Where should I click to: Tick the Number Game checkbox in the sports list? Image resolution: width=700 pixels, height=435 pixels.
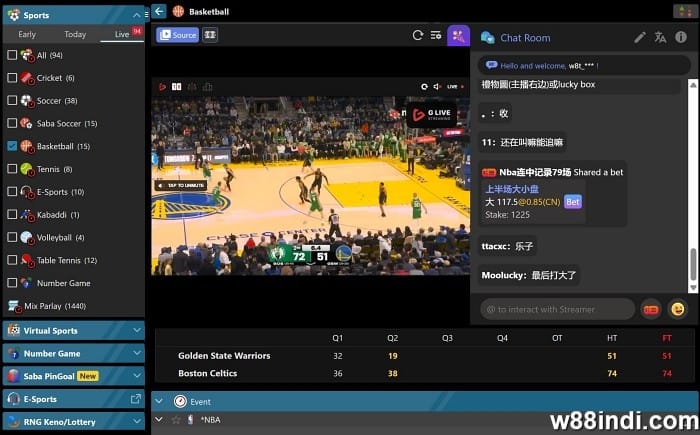pos(12,283)
